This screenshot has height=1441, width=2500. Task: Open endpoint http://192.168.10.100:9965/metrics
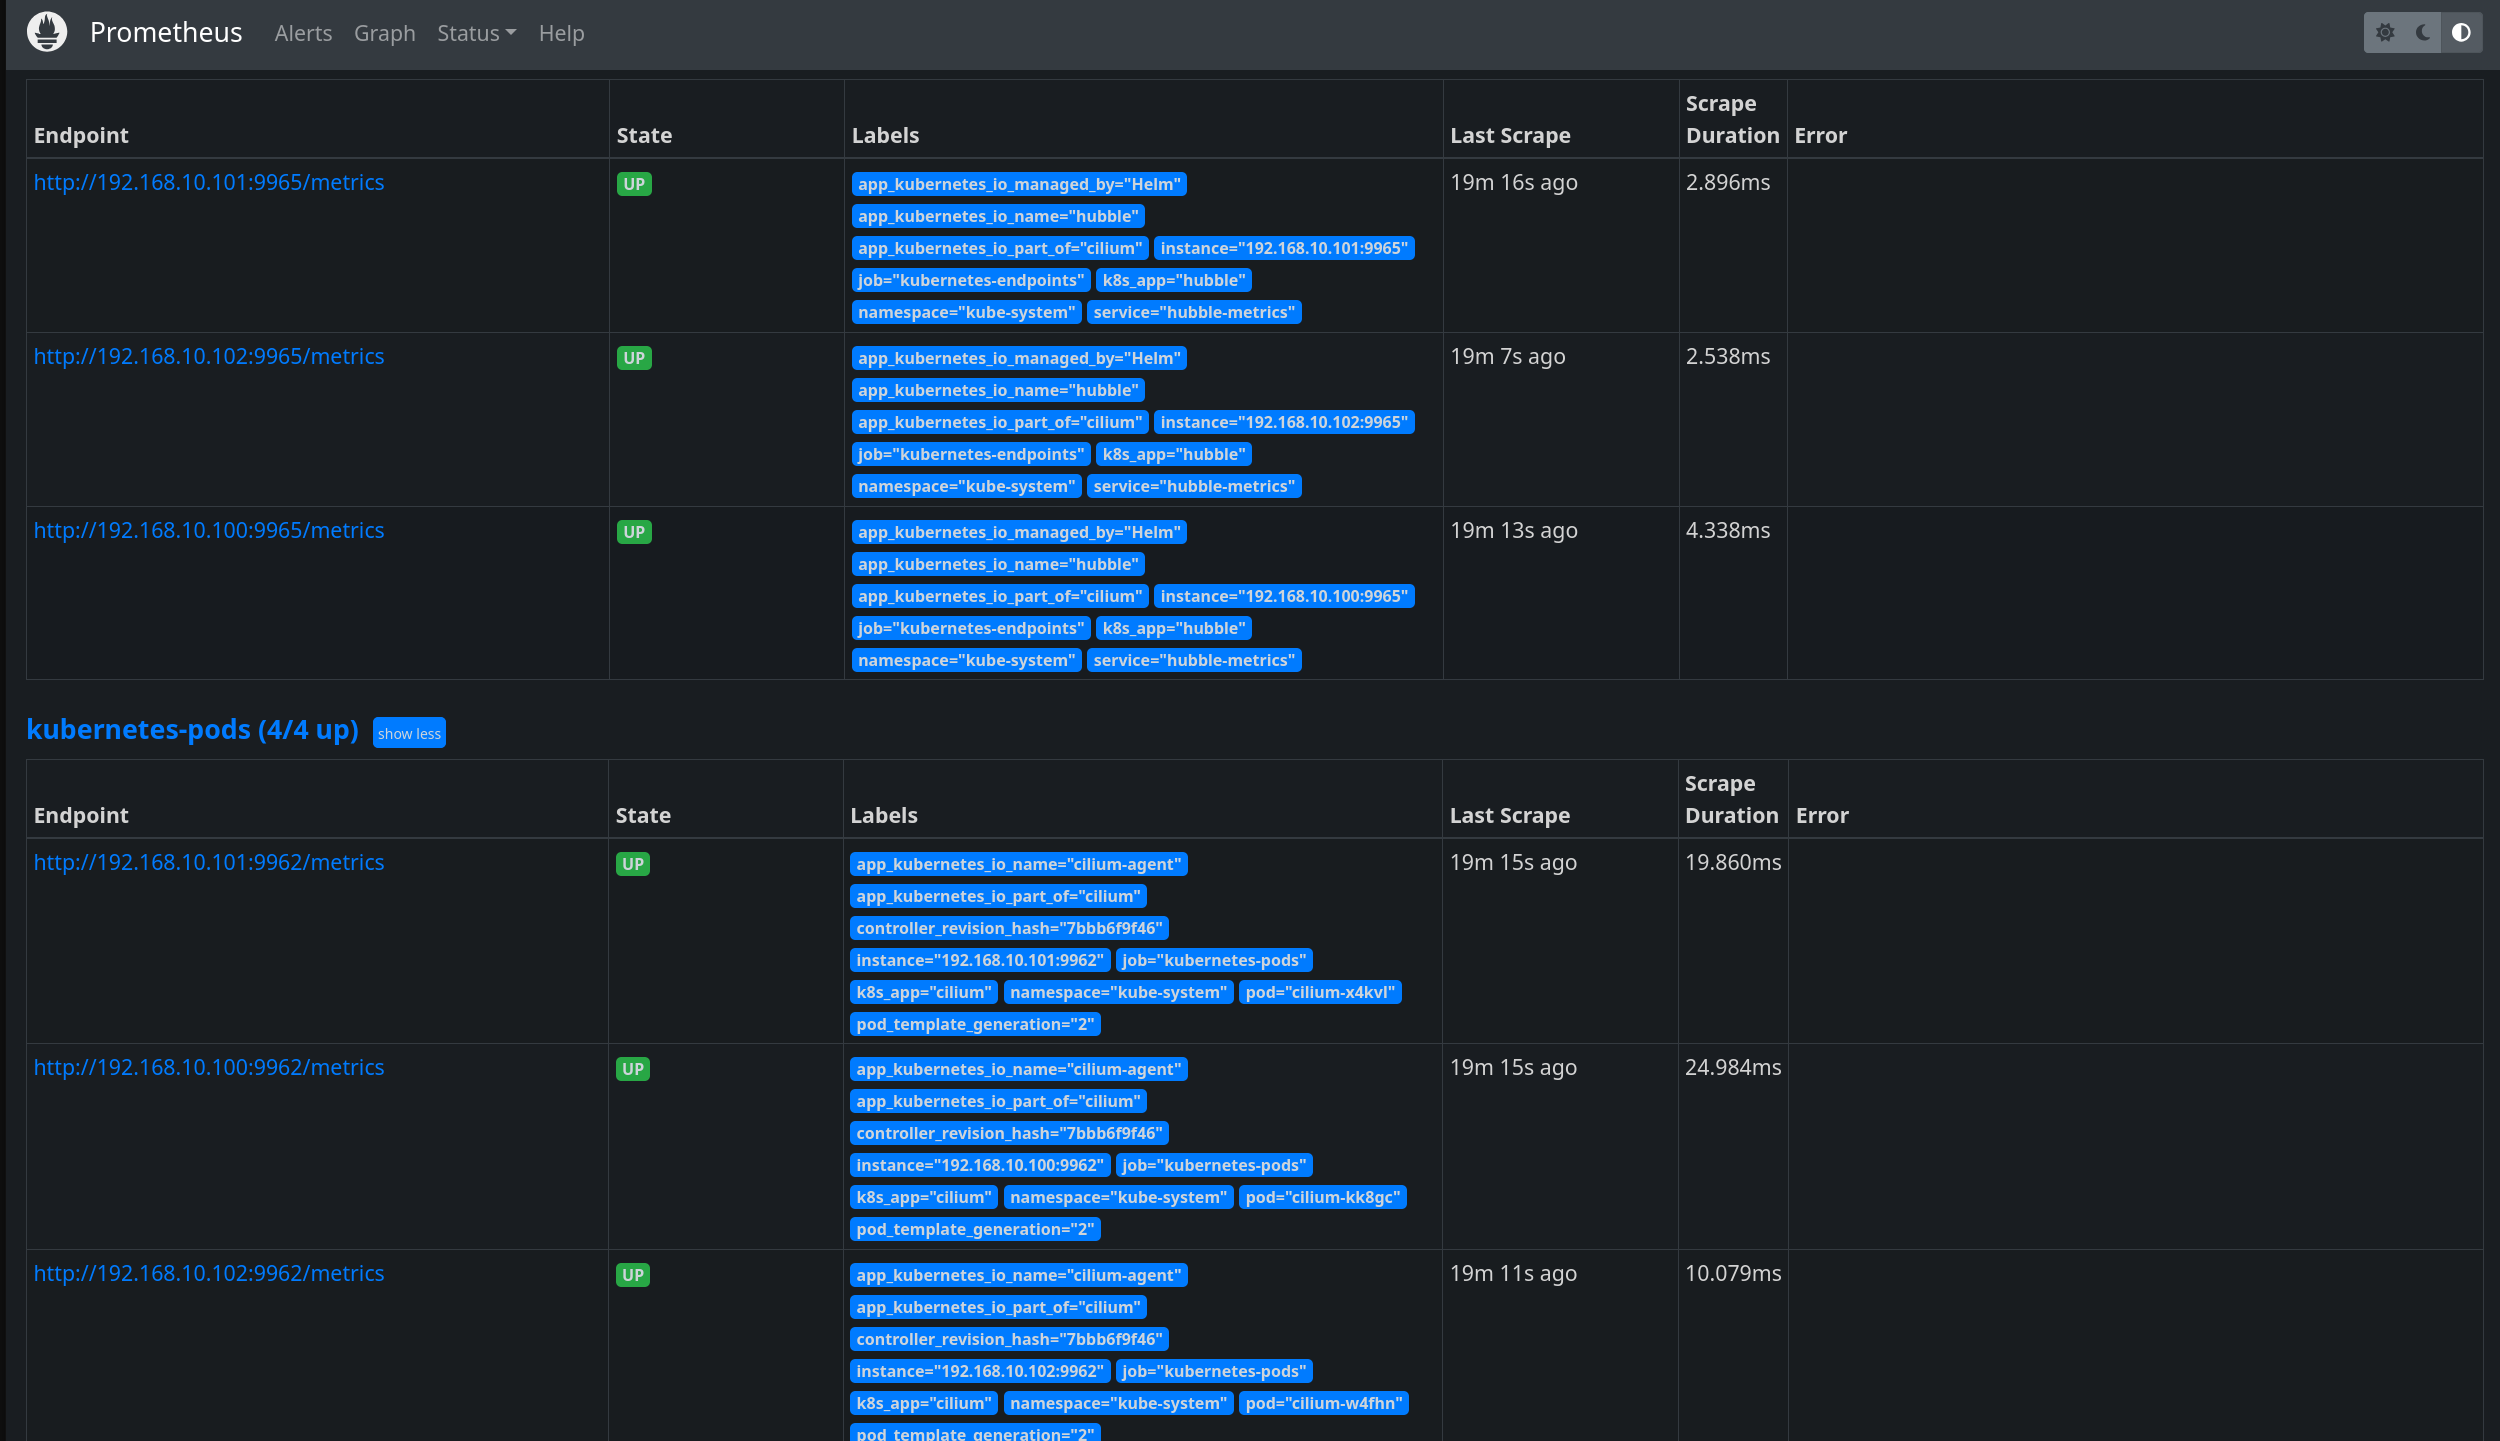[x=209, y=530]
